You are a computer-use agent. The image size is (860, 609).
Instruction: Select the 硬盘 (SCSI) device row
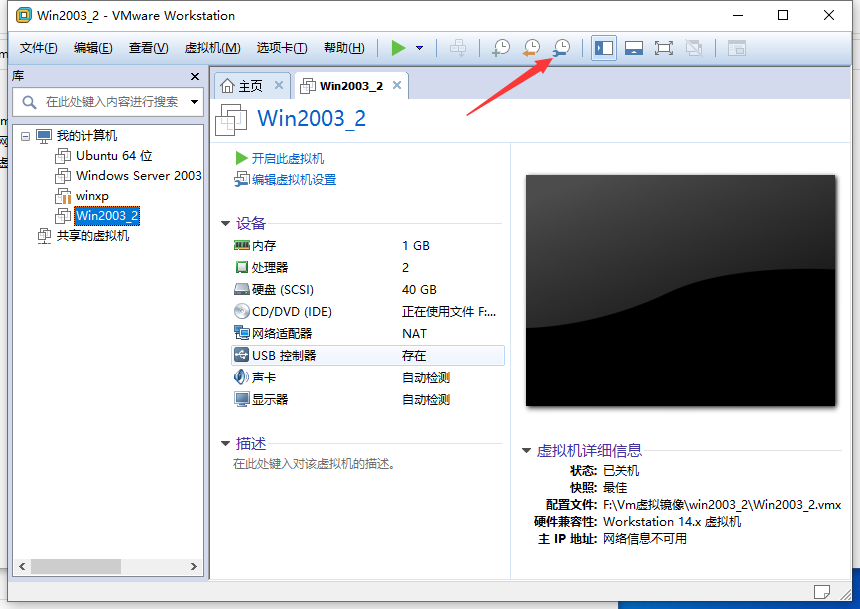(x=367, y=290)
